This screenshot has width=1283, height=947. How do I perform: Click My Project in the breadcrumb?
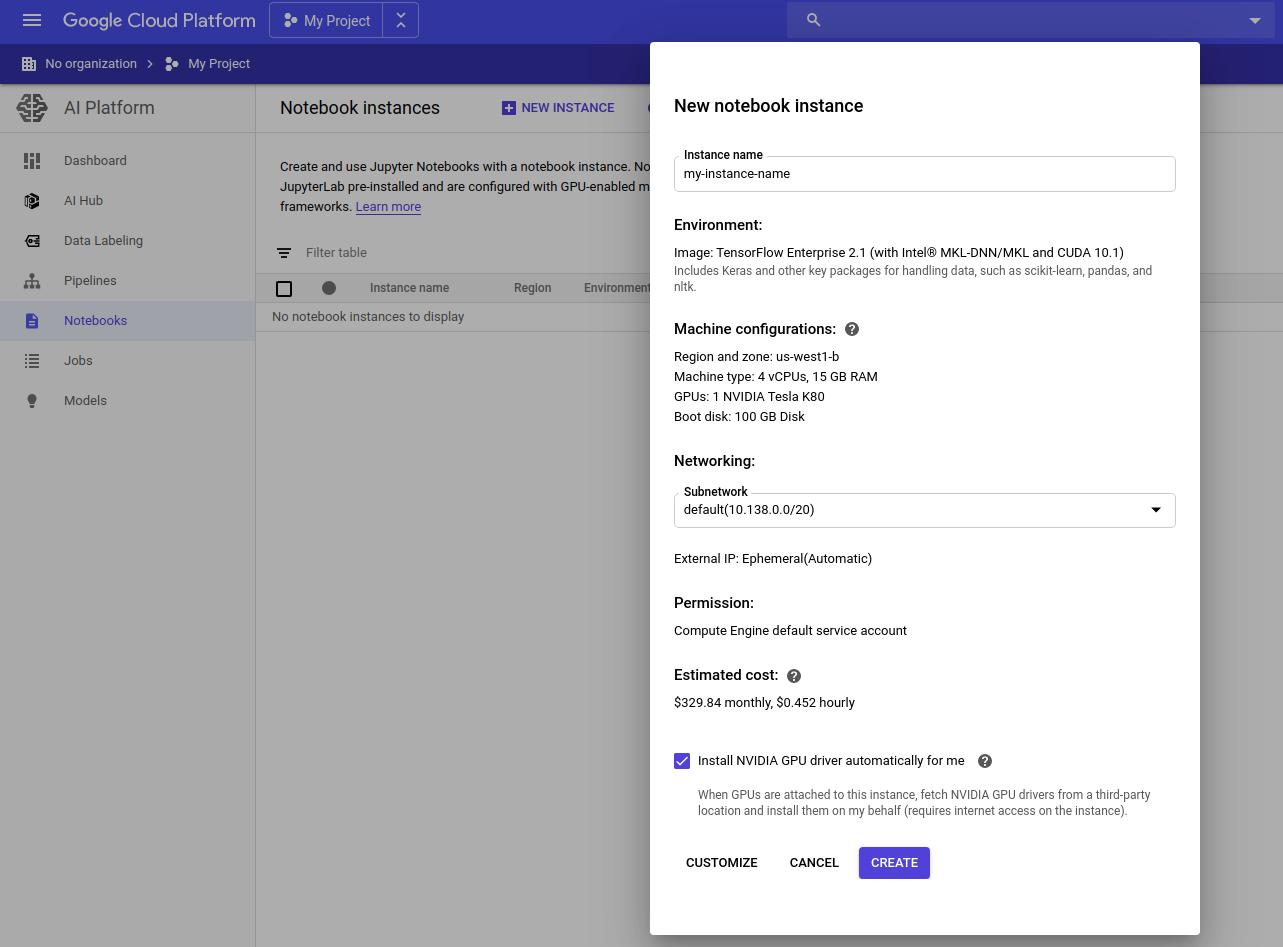[x=219, y=64]
